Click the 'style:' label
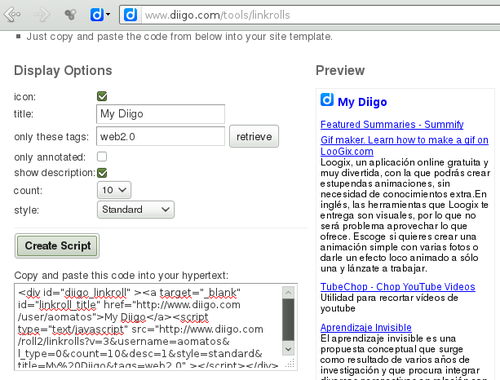Viewport: 500px width, 380px height. (x=26, y=210)
